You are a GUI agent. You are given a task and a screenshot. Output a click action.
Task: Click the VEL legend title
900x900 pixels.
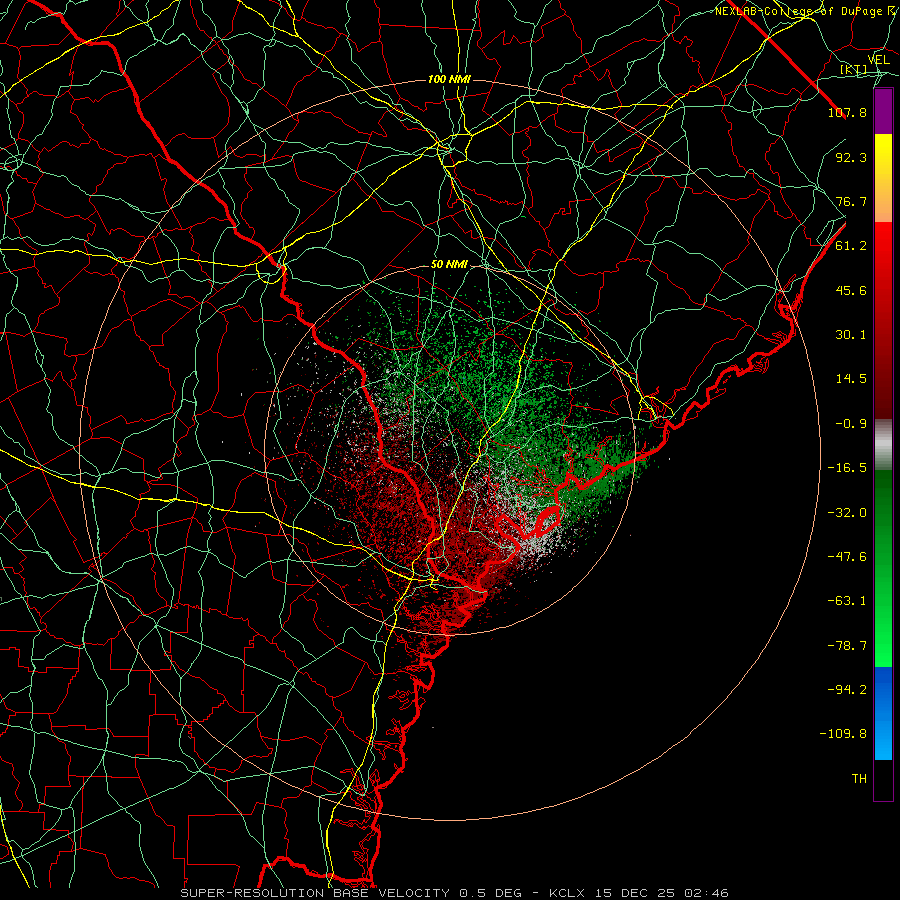coord(878,60)
